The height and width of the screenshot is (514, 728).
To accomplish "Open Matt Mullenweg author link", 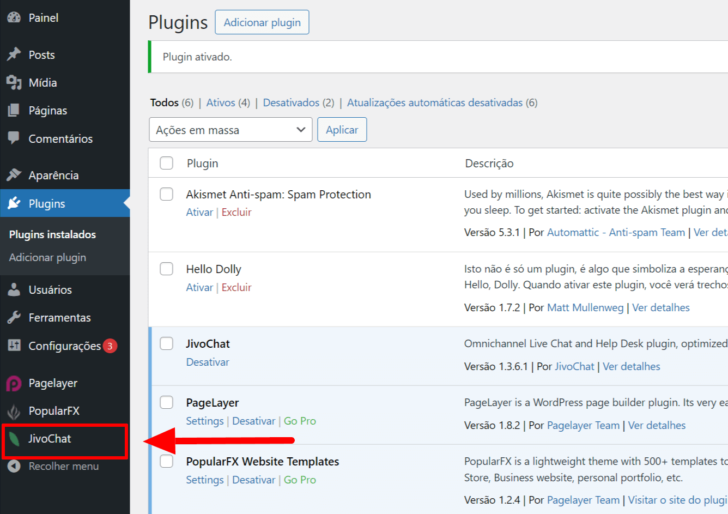I will pos(585,307).
